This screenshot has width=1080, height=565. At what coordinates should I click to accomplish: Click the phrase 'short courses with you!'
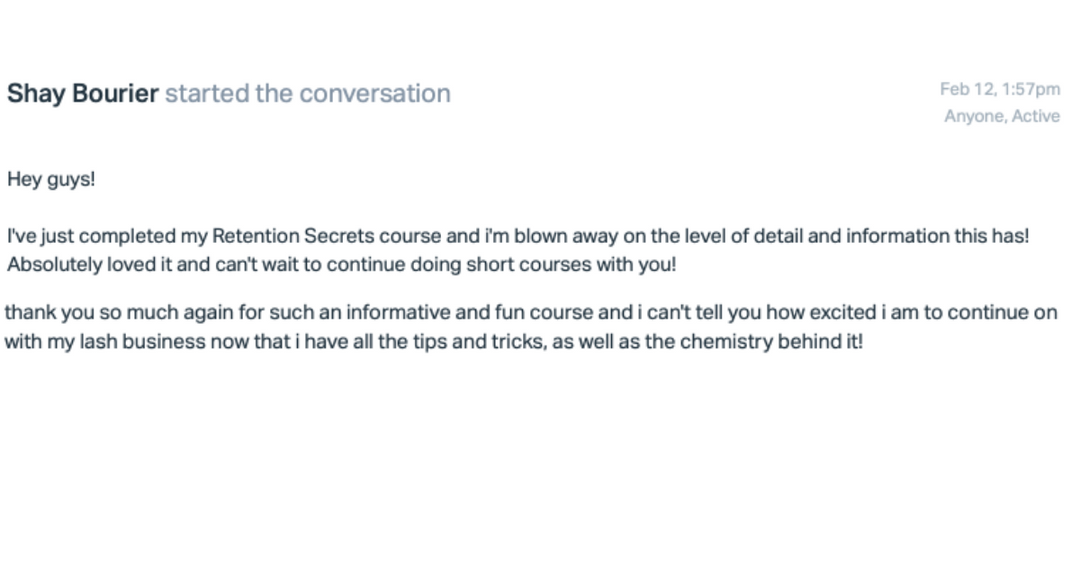click(x=571, y=265)
